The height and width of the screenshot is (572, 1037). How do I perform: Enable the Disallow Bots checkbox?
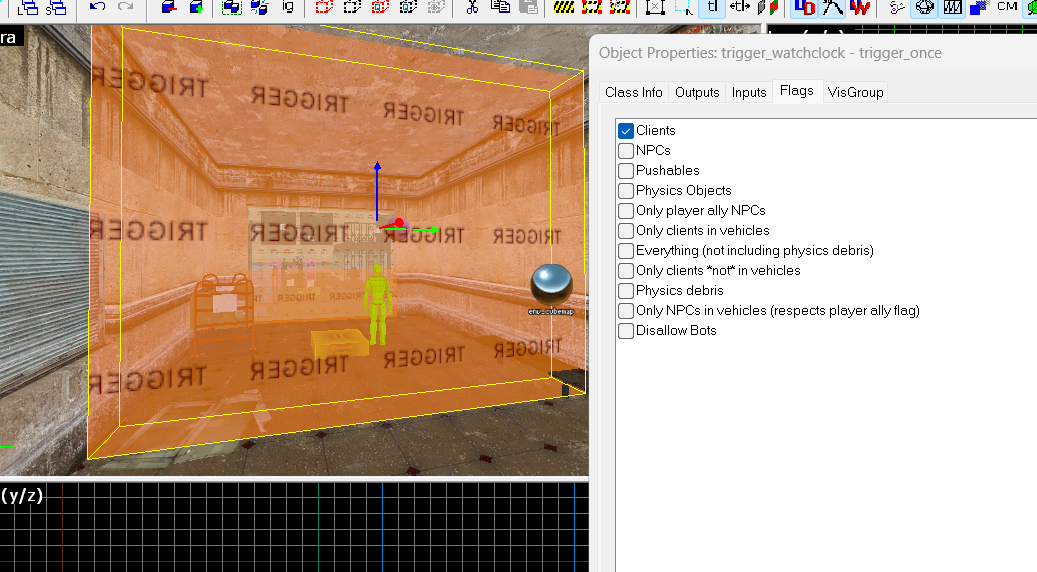point(626,331)
